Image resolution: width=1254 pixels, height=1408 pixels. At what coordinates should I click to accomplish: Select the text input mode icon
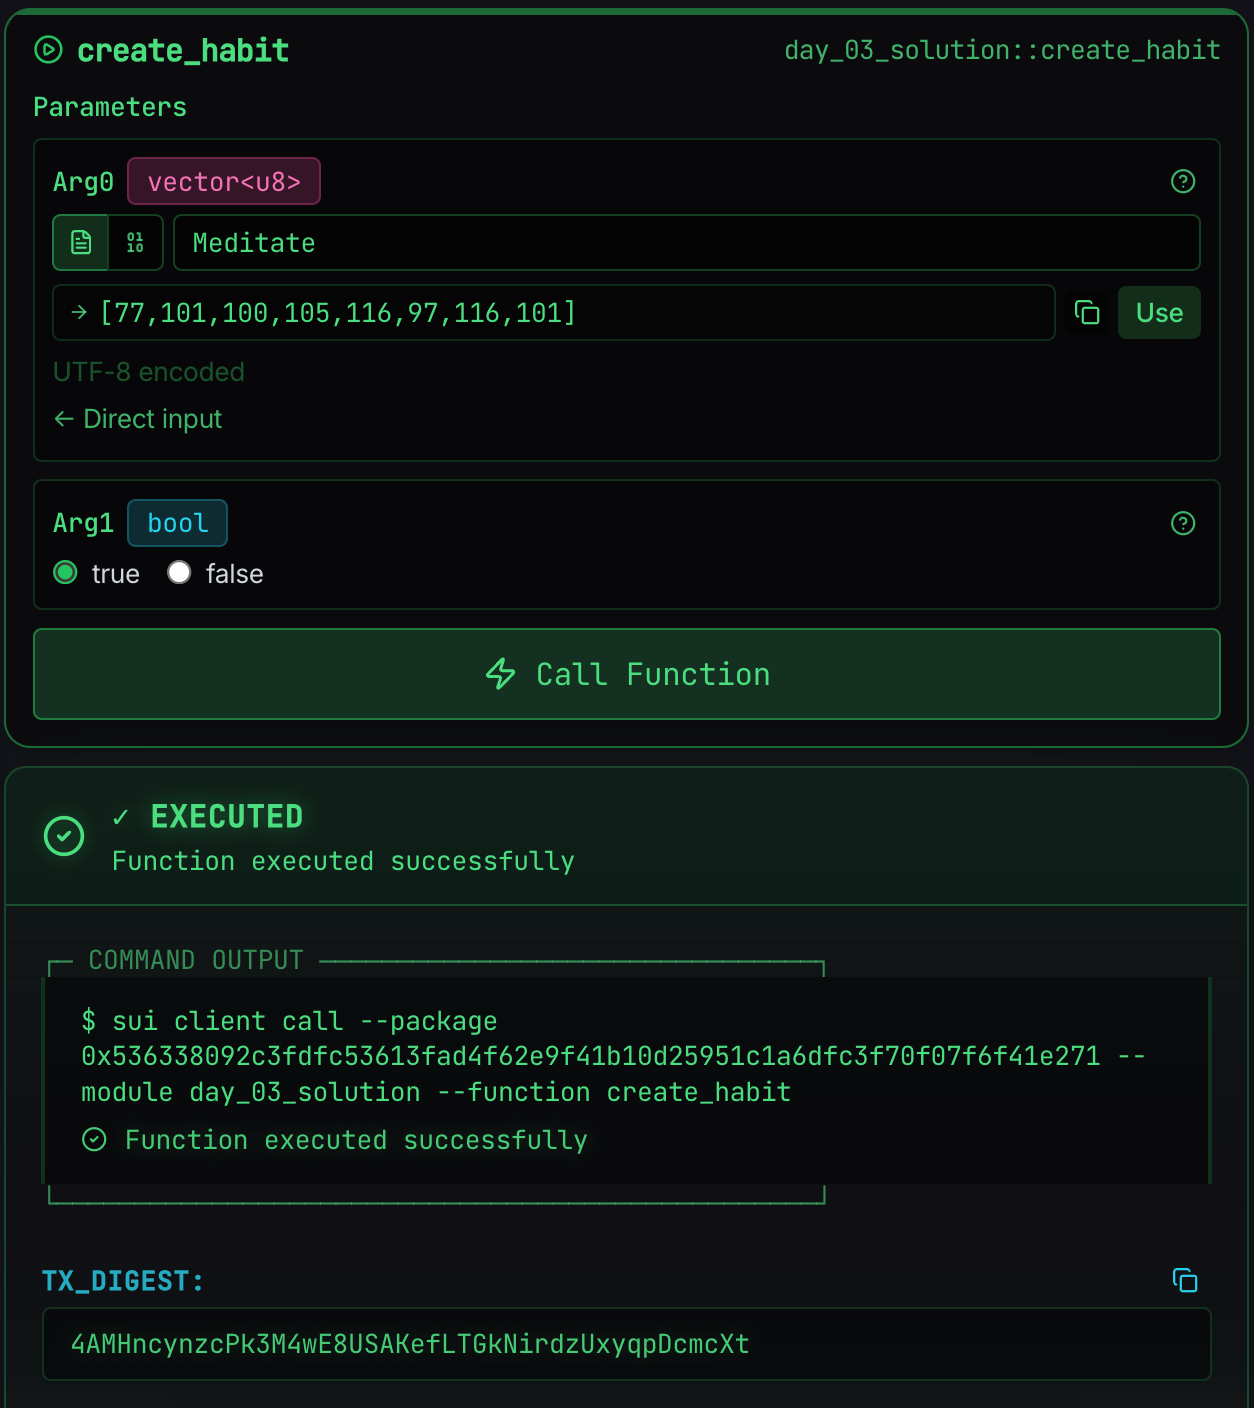[x=81, y=243]
